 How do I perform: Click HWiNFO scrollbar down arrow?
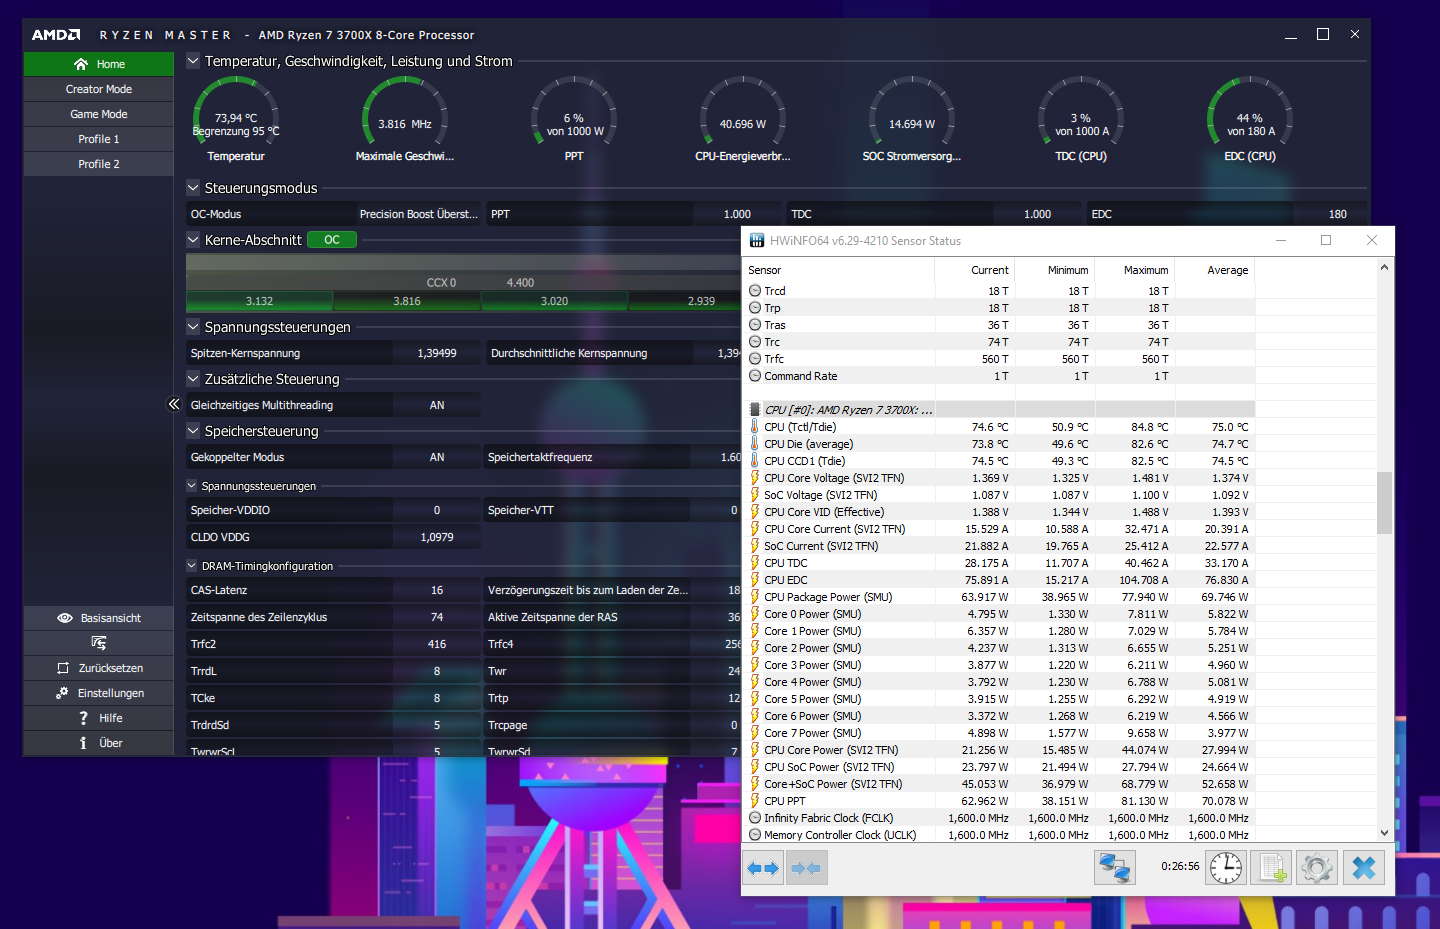coord(1384,832)
